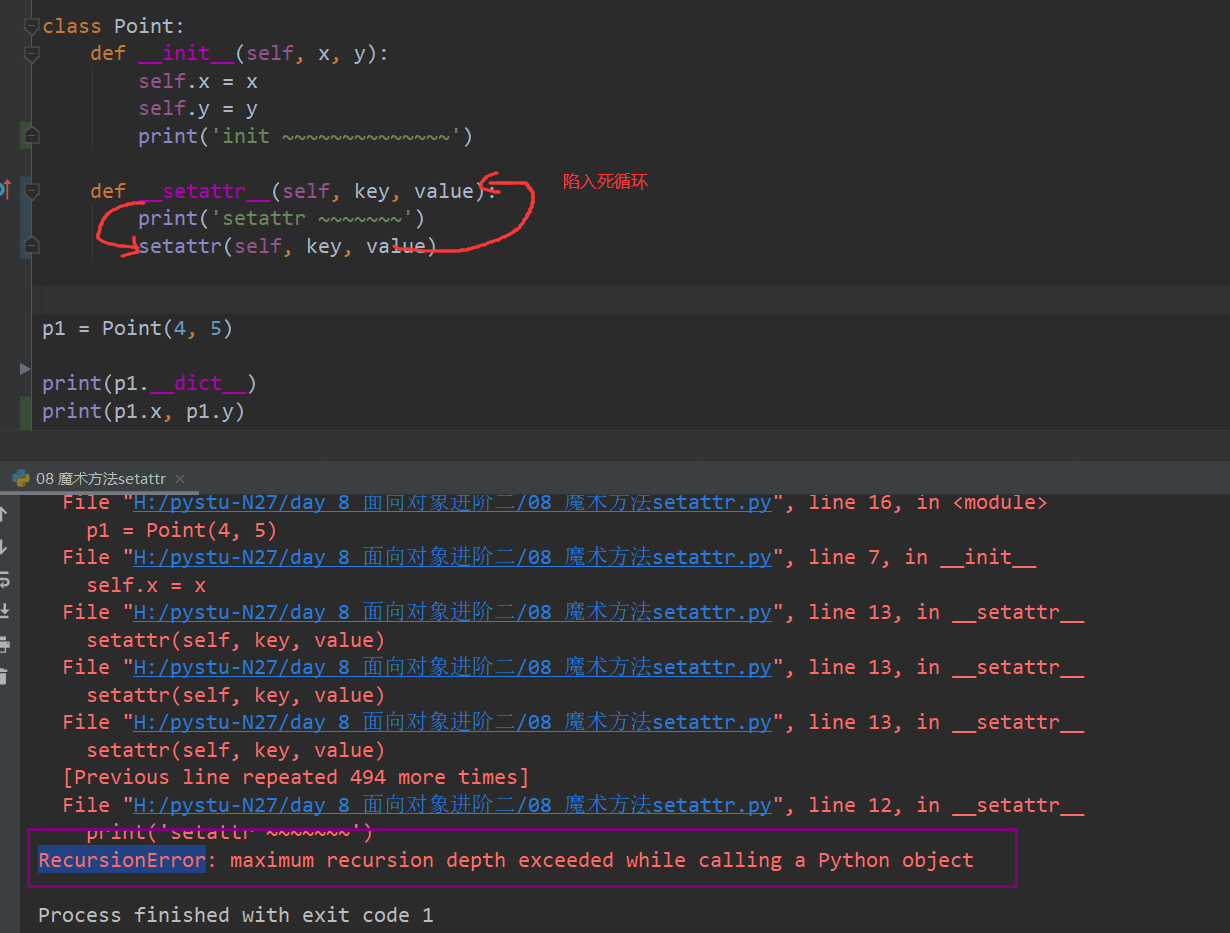Click fold end marker at setattr(self, key, value) line
Image resolution: width=1230 pixels, height=933 pixels.
coord(32,246)
